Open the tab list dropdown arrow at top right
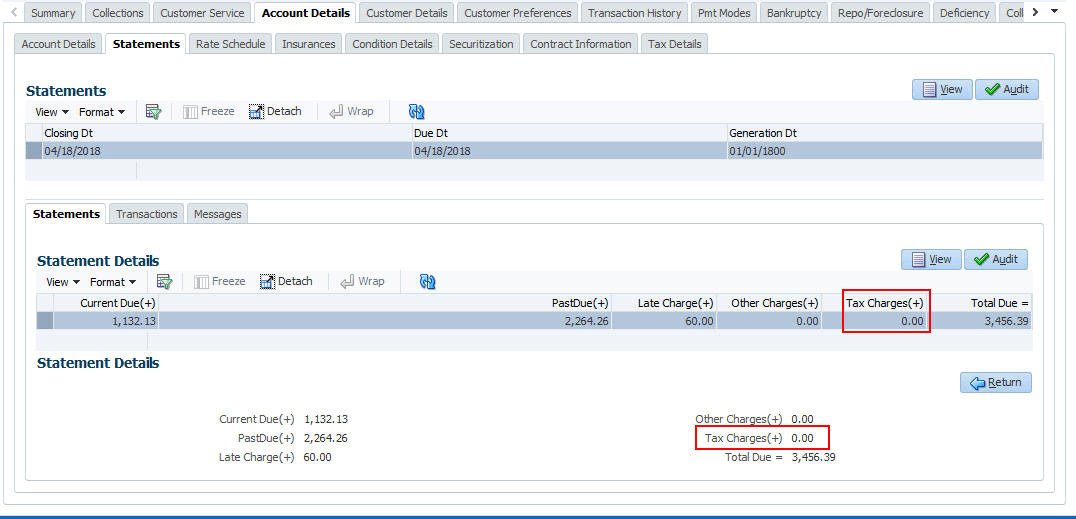 (x=1055, y=11)
